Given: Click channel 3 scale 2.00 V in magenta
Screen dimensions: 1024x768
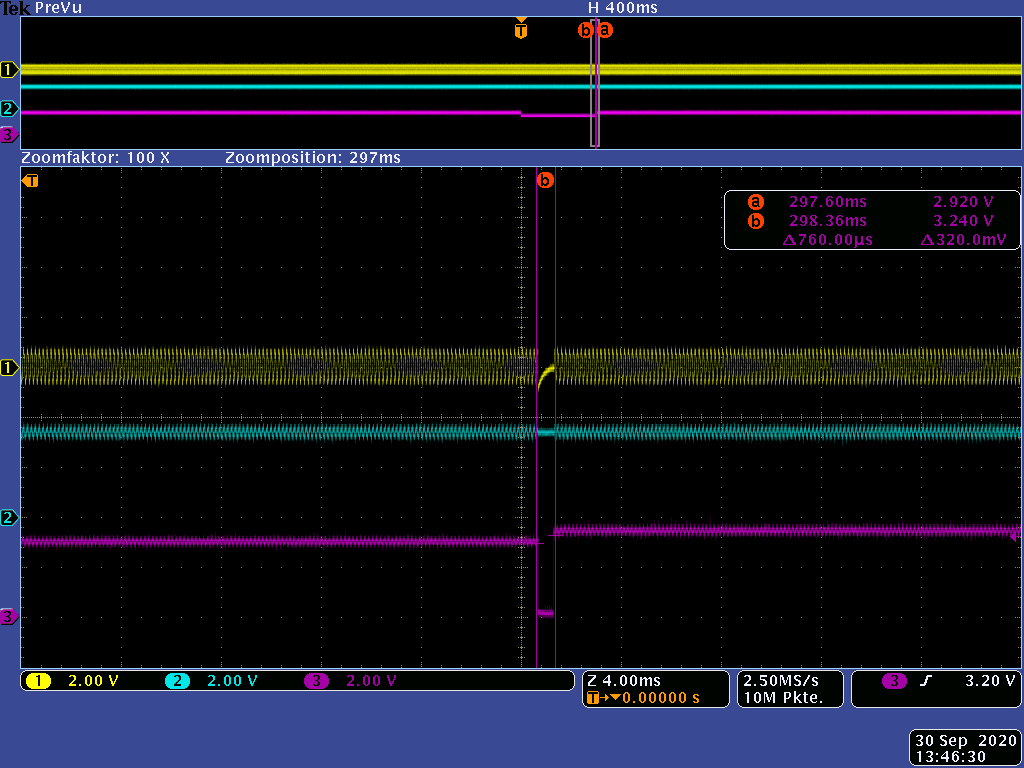Looking at the screenshot, I should click(371, 681).
